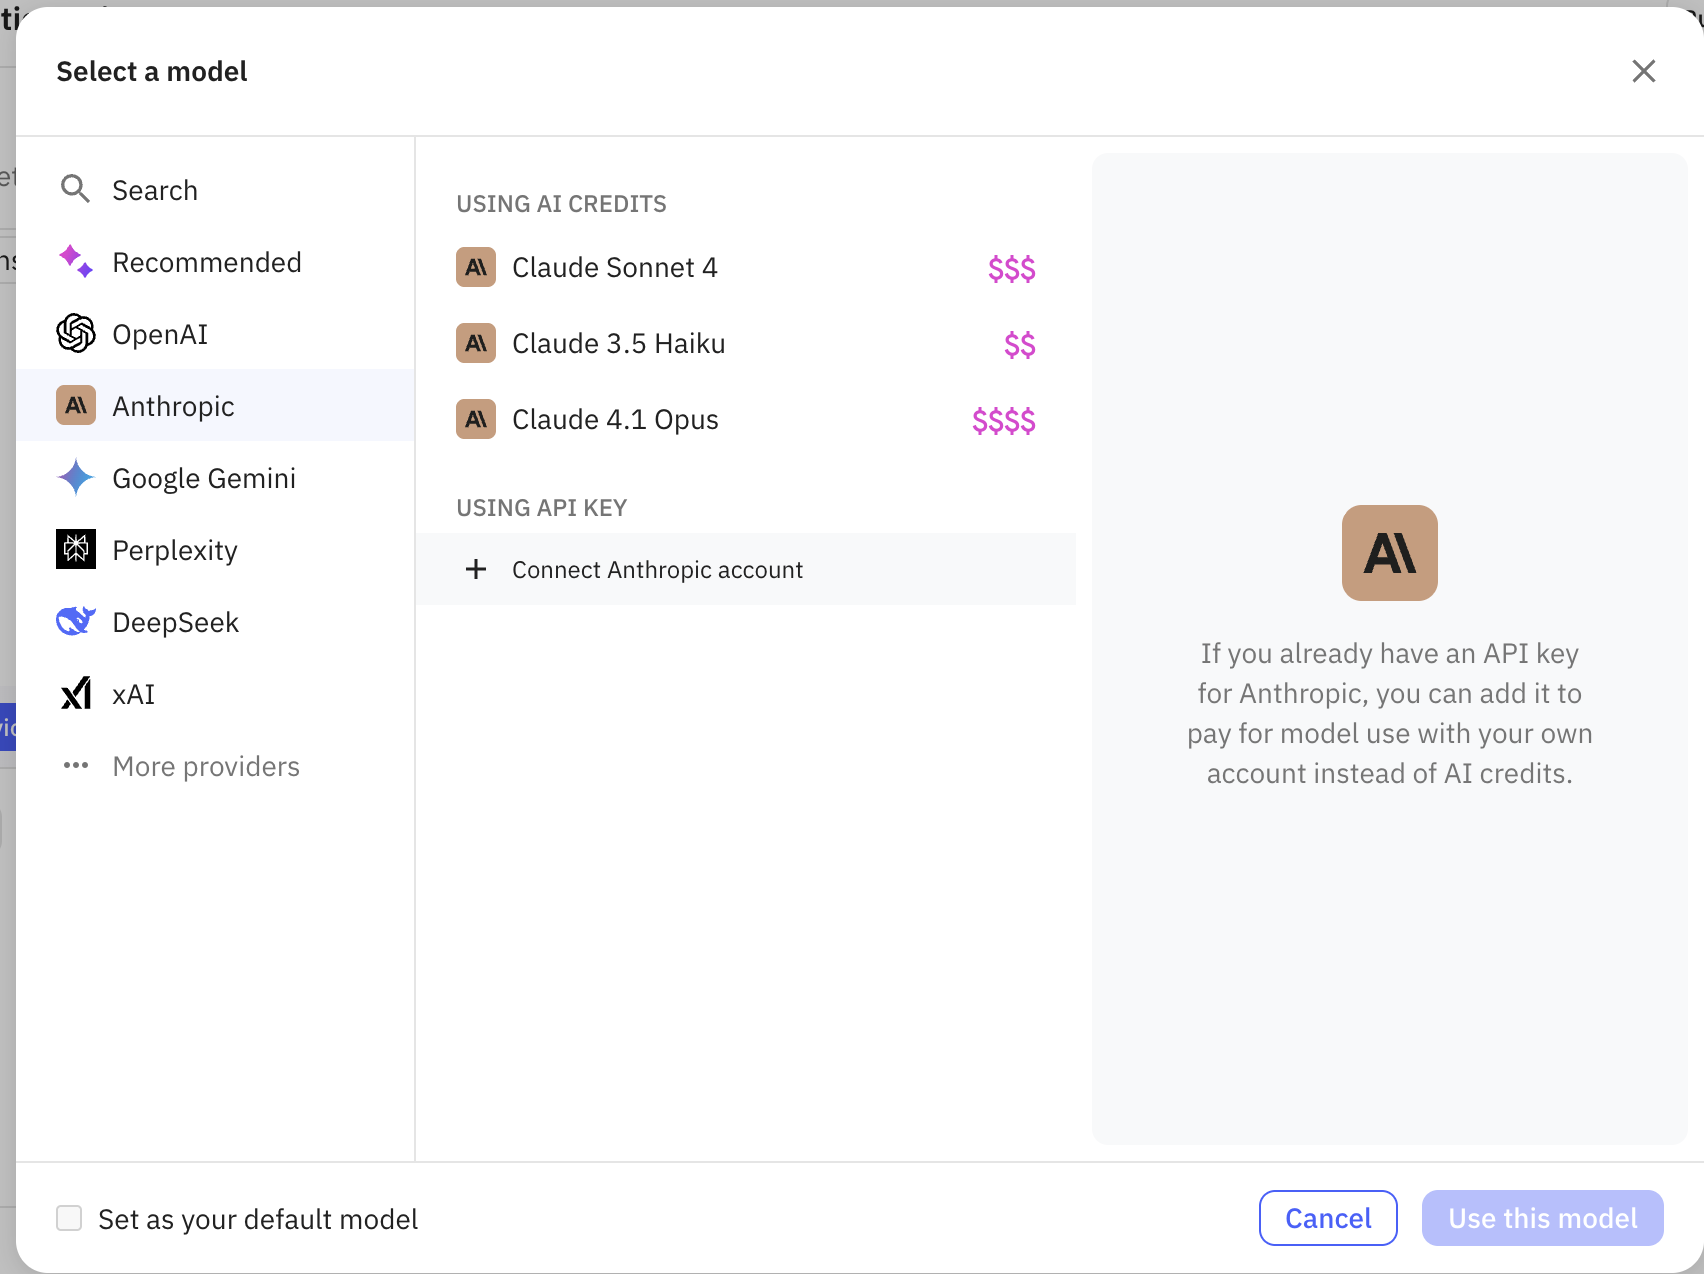The image size is (1704, 1274).
Task: Click the DeepSeek whale icon
Action: pyautogui.click(x=75, y=621)
